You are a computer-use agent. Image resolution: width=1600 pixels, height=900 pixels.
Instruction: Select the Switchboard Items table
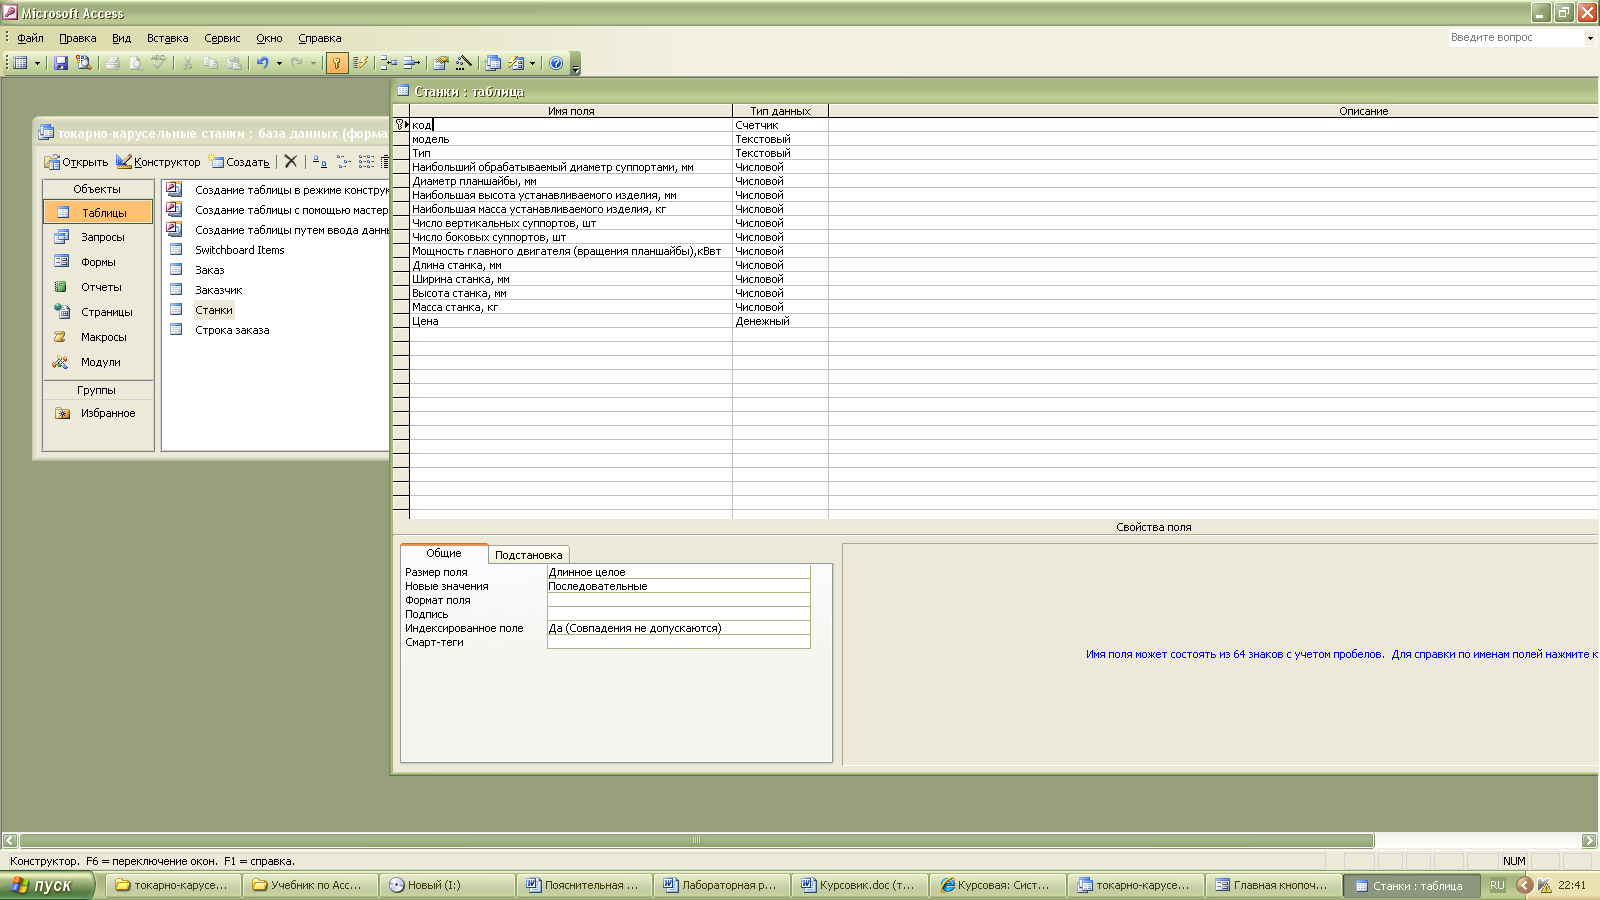coord(239,250)
